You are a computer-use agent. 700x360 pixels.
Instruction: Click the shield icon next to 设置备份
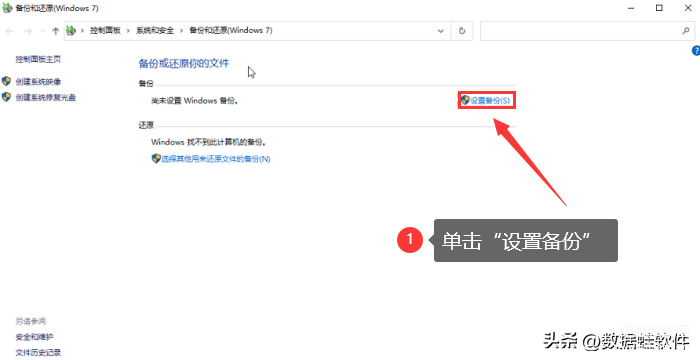(x=465, y=100)
